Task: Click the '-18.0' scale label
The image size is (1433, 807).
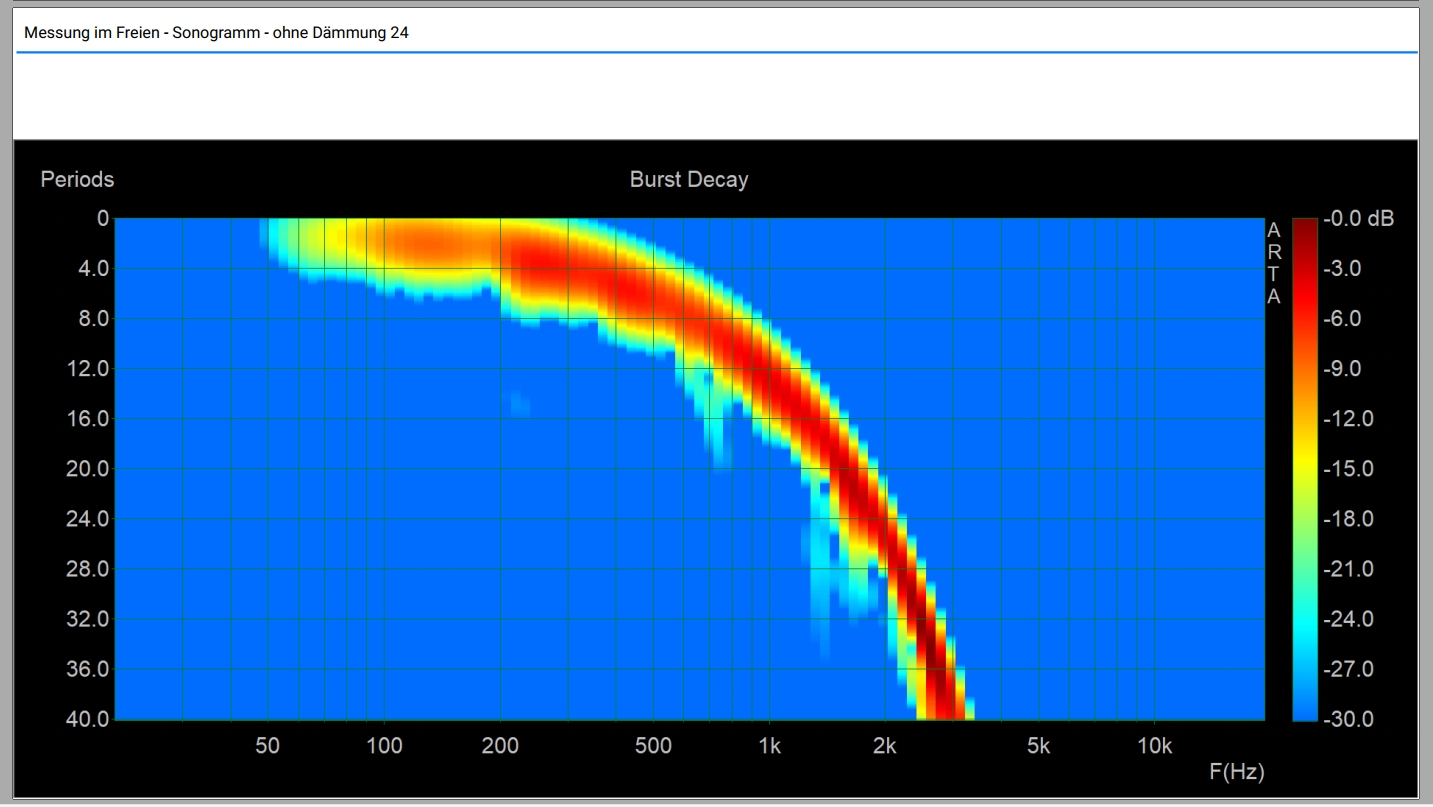Action: coord(1348,519)
